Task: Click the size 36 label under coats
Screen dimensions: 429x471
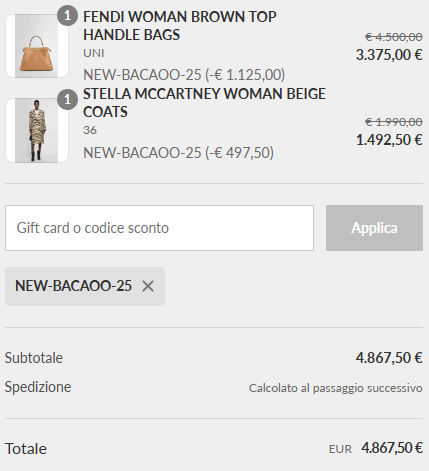Action: coord(90,130)
